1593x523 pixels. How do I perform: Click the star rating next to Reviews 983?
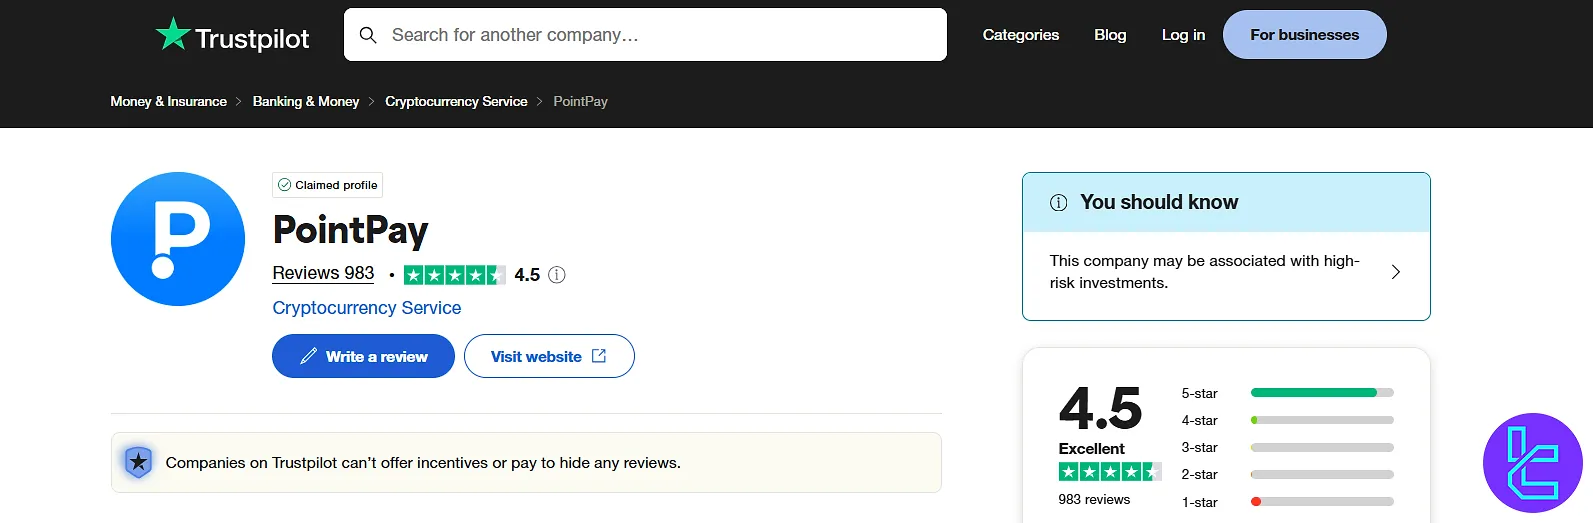pyautogui.click(x=454, y=275)
